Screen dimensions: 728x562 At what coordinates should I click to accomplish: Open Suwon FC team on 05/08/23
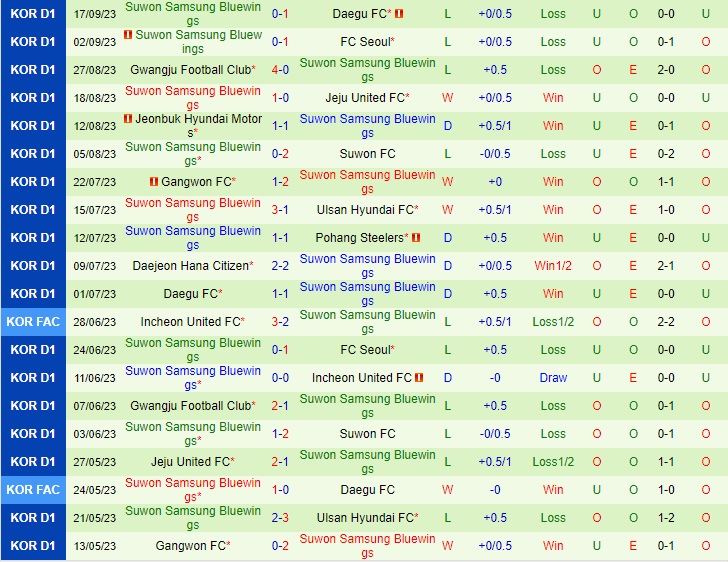(367, 154)
